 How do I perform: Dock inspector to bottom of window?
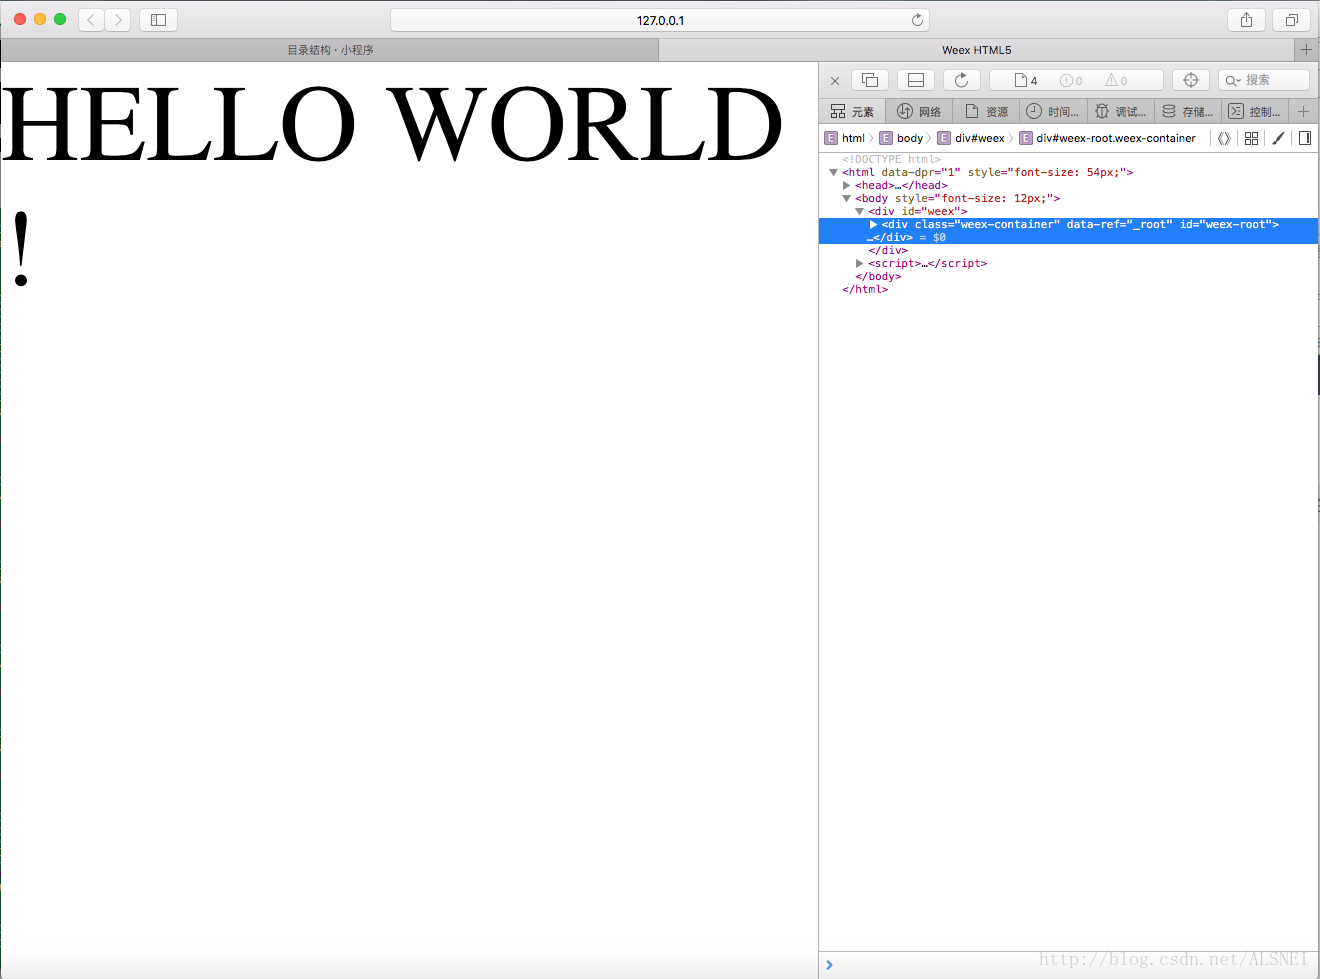click(916, 80)
